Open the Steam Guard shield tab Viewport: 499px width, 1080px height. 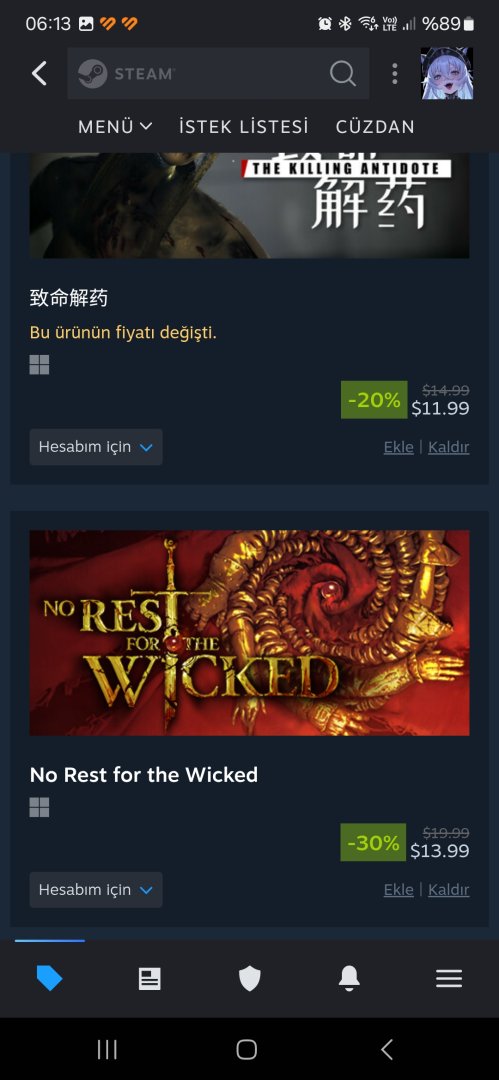tap(250, 978)
